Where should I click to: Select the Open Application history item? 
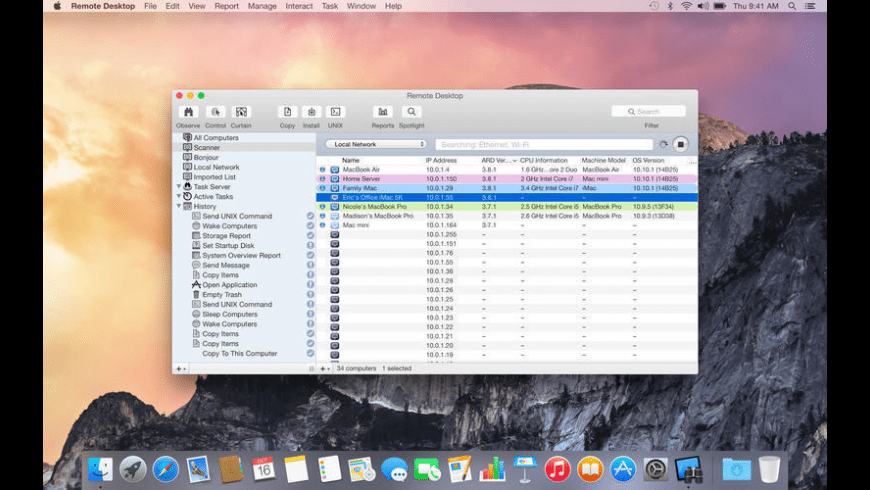point(230,285)
